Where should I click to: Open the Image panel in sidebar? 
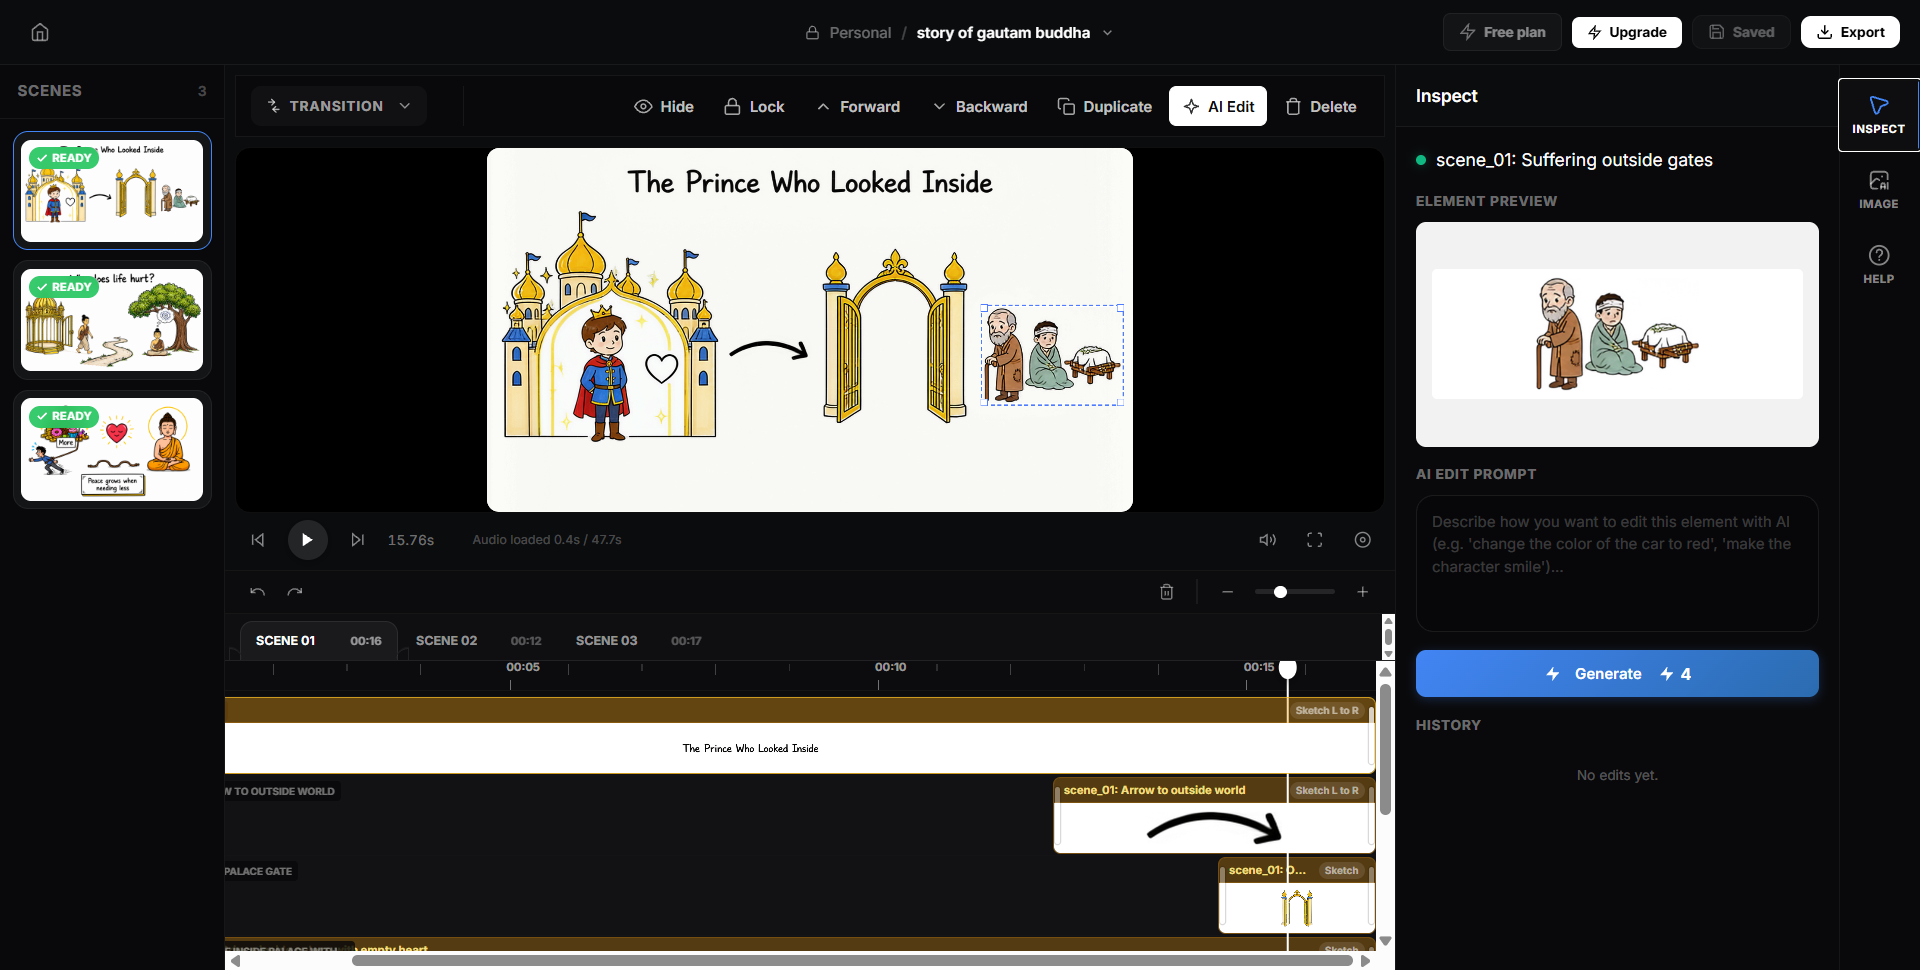[x=1878, y=189]
